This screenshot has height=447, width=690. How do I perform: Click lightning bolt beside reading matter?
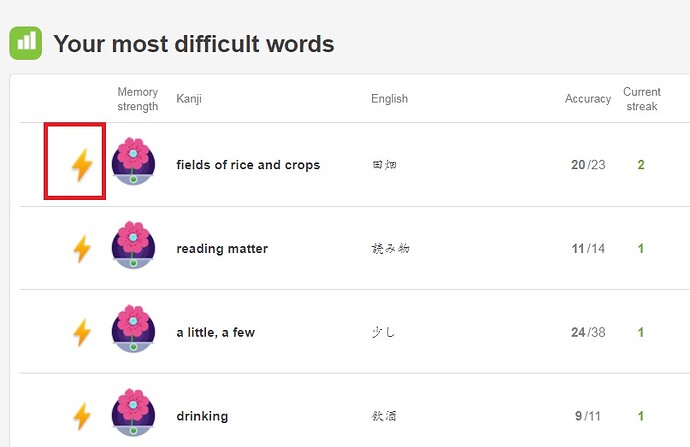coord(82,249)
